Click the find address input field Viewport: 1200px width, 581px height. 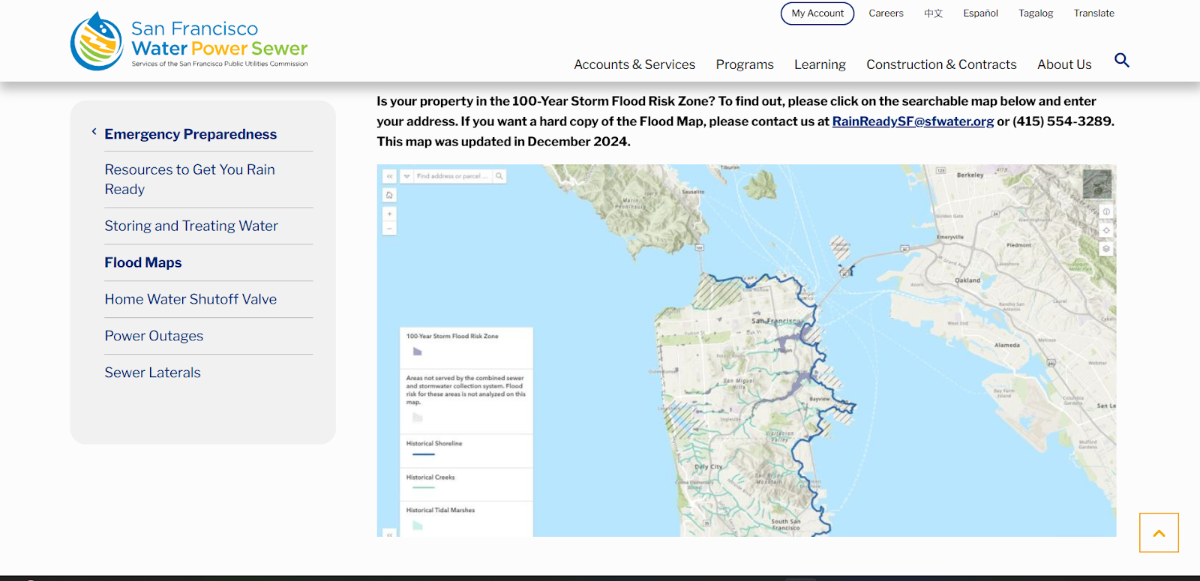(452, 176)
